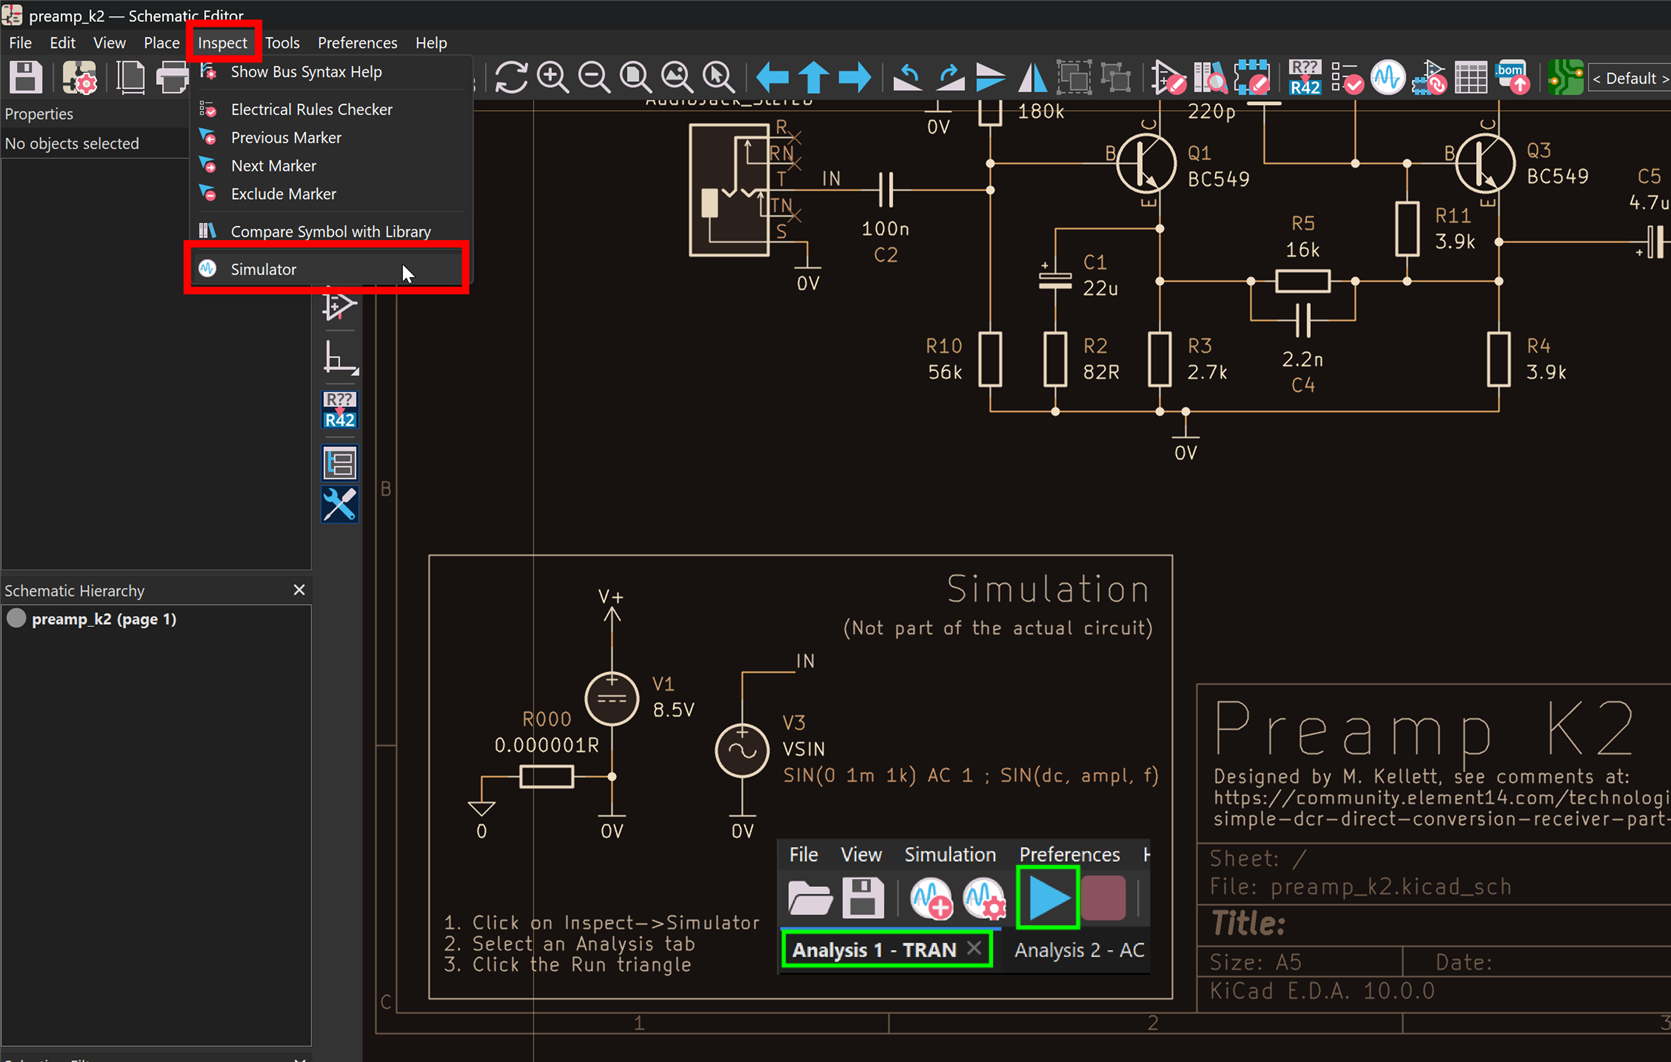The height and width of the screenshot is (1062, 1671).
Task: Zoom in using the magnifier plus icon
Action: coord(553,77)
